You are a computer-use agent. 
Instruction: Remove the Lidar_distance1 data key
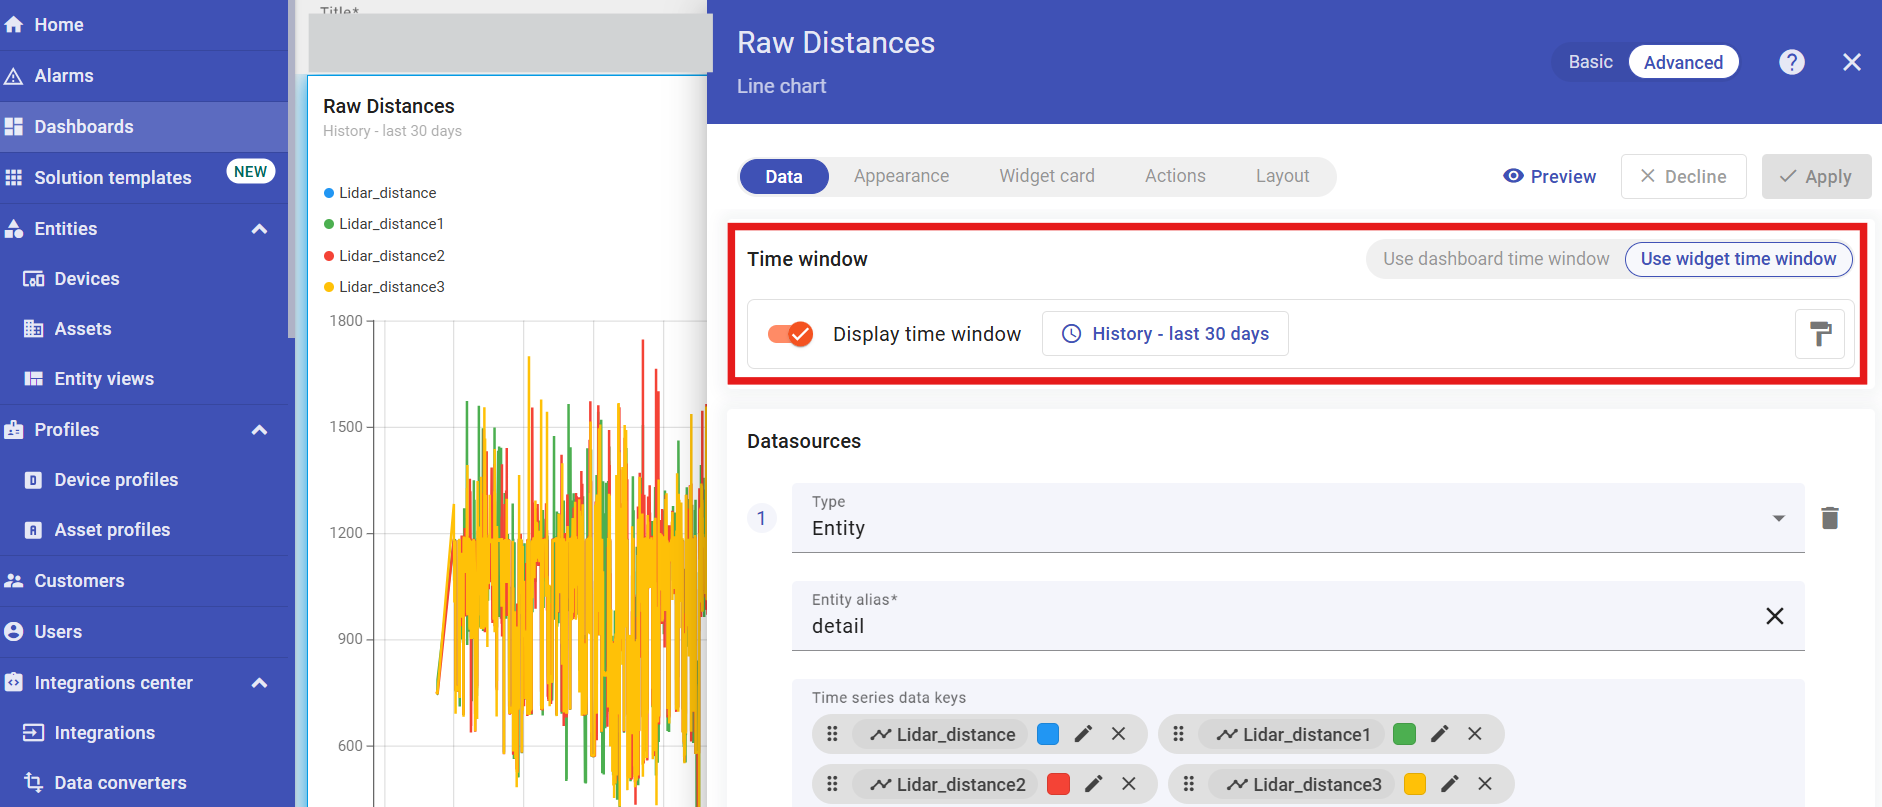point(1474,734)
